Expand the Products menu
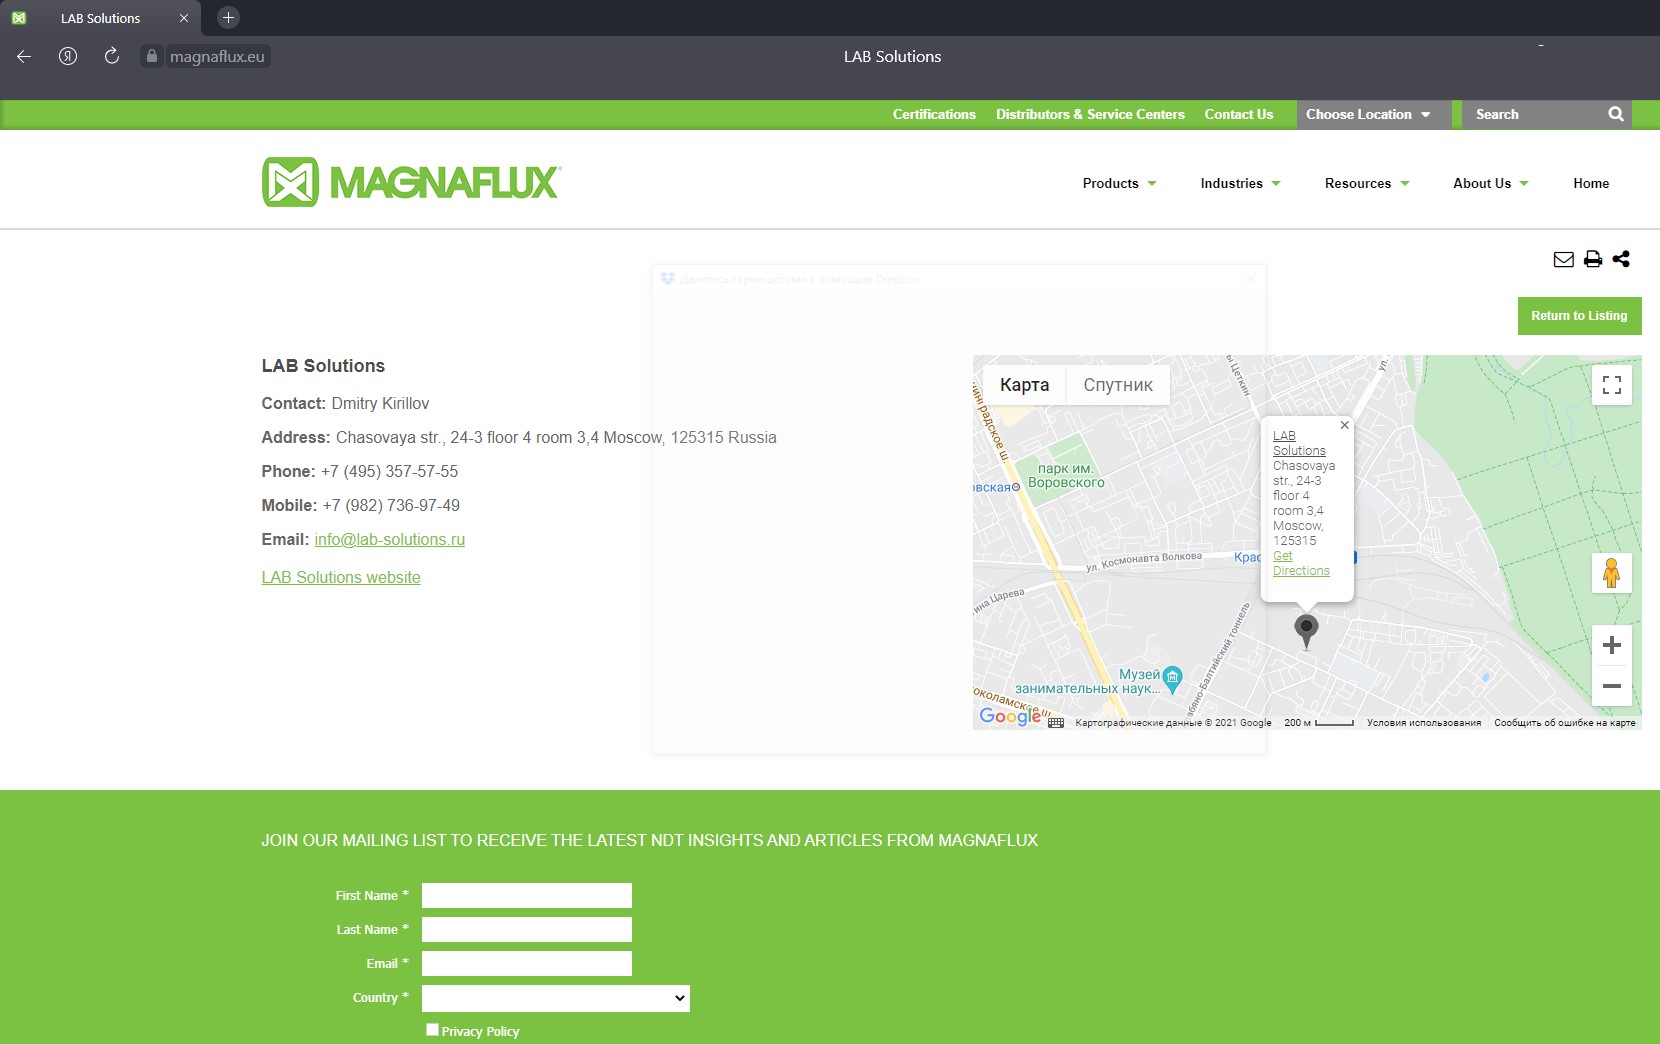The width and height of the screenshot is (1660, 1044). coord(1119,183)
